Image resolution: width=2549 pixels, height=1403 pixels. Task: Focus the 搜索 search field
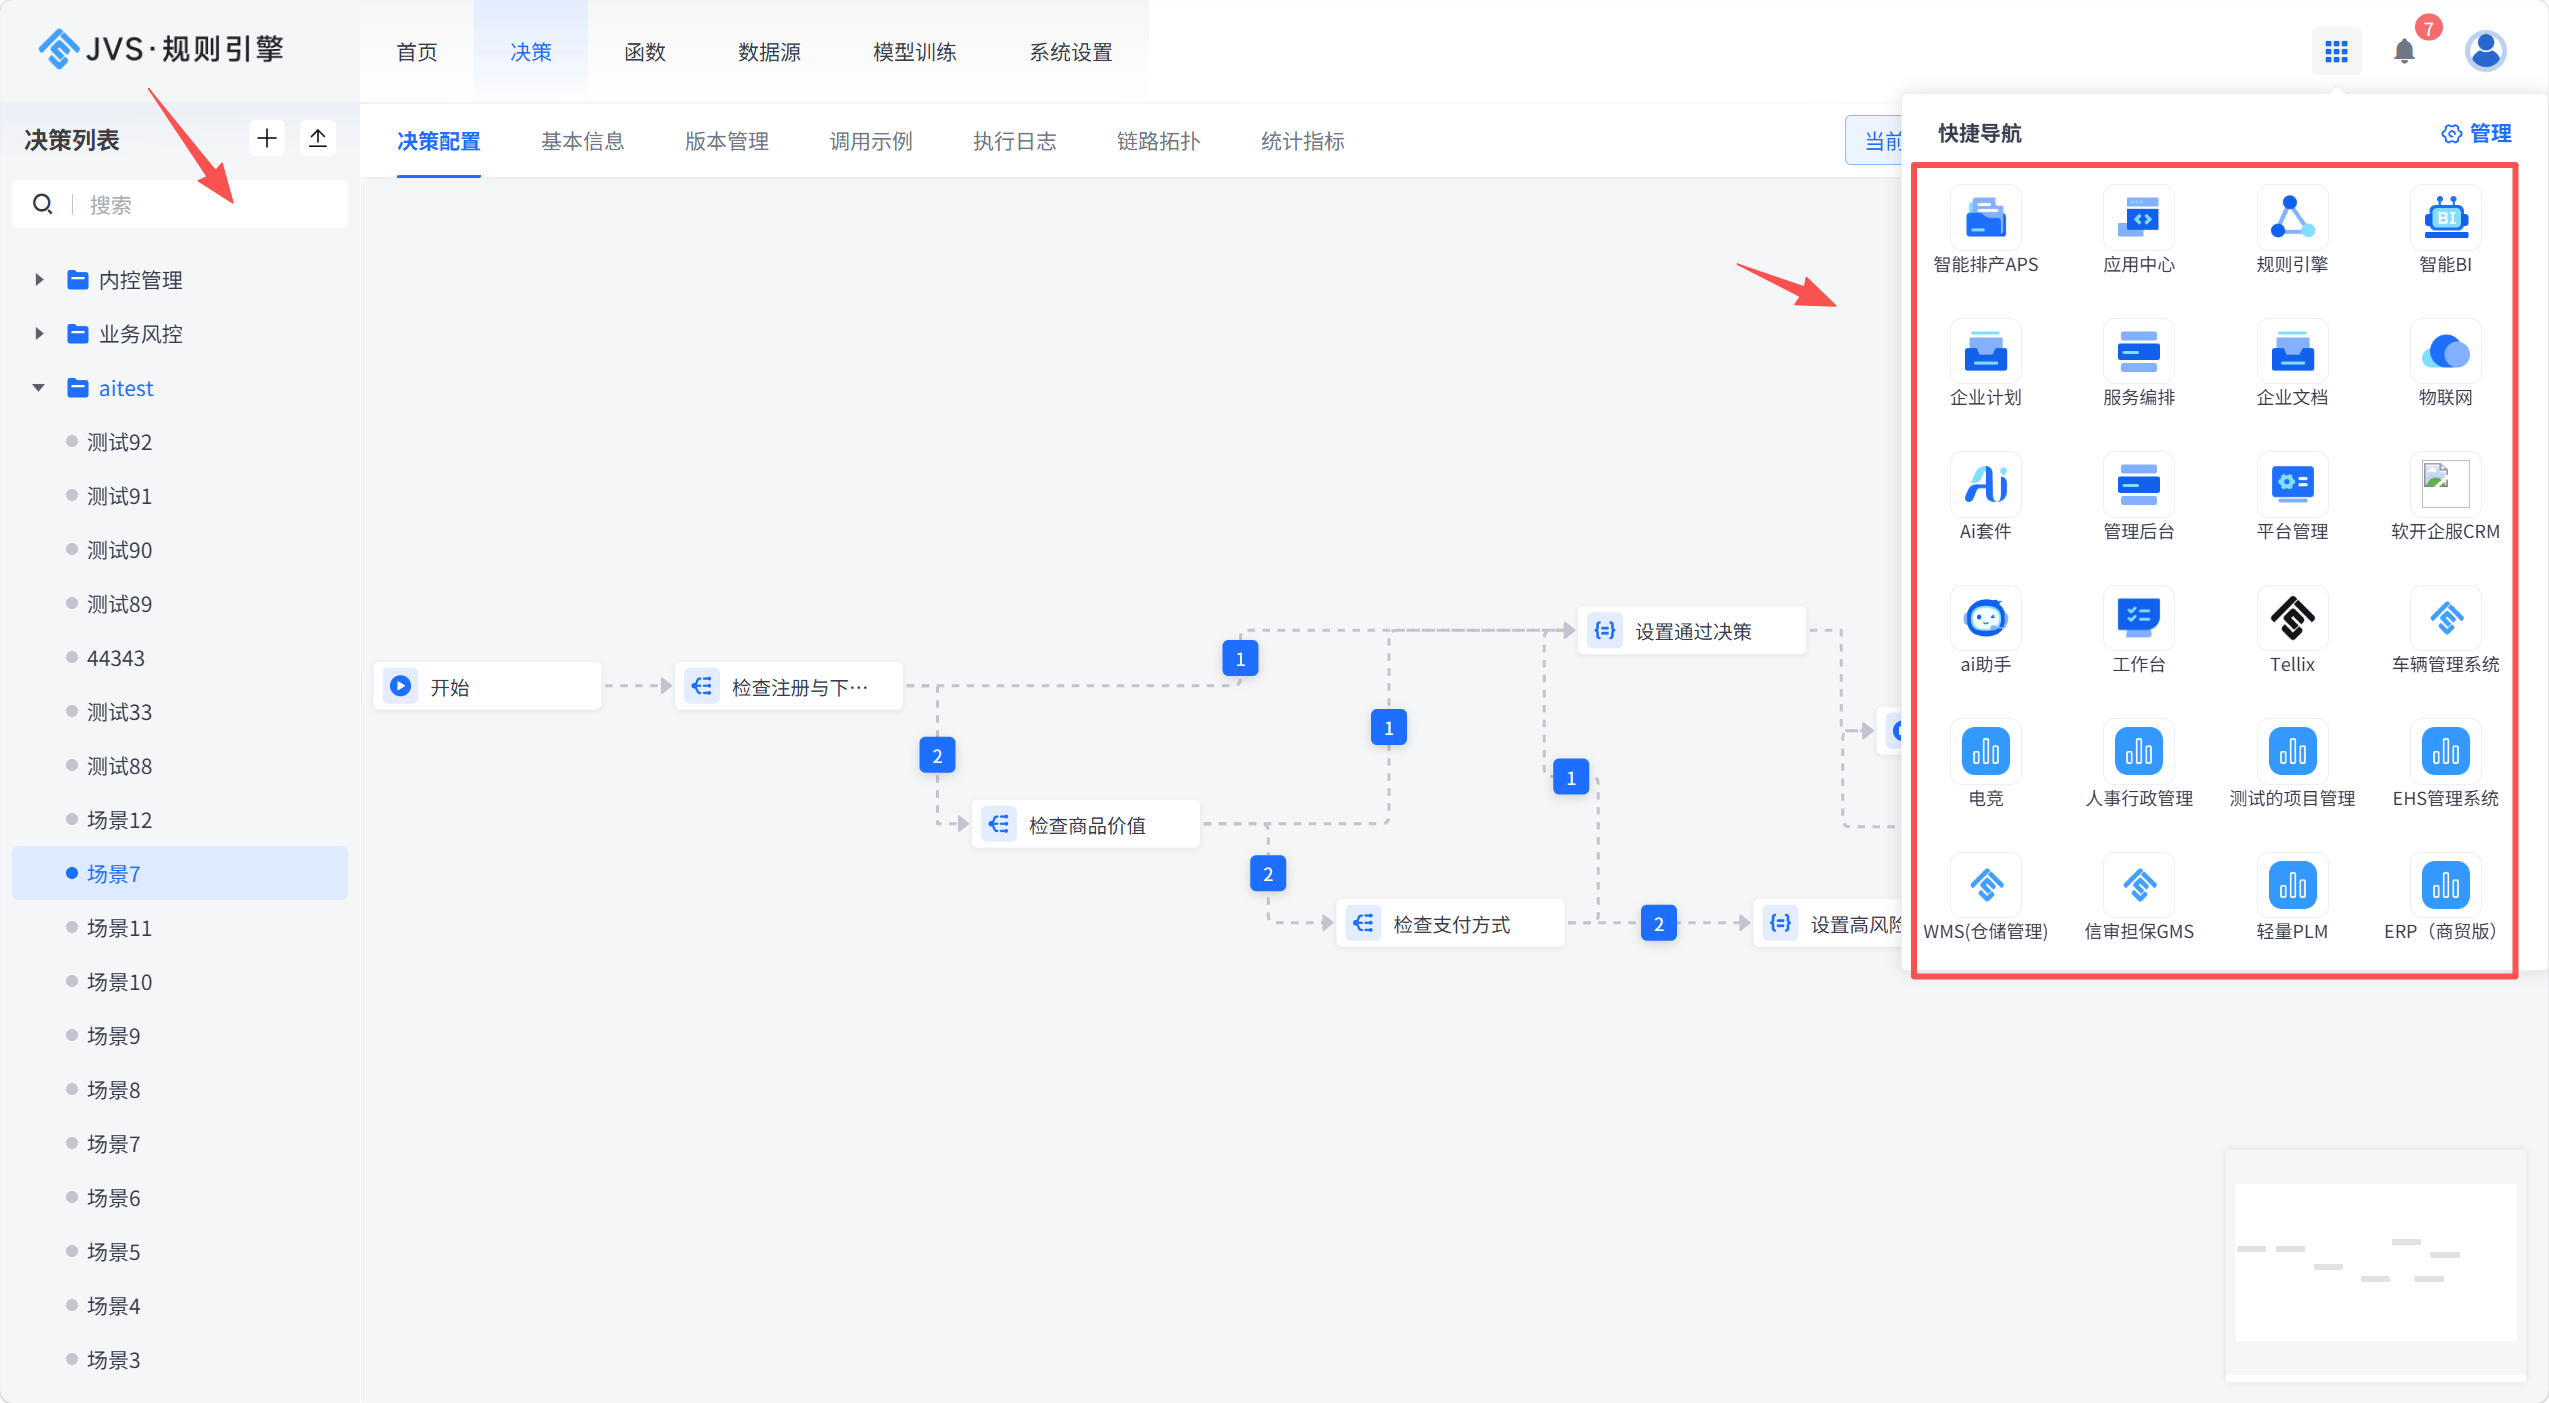pos(180,204)
